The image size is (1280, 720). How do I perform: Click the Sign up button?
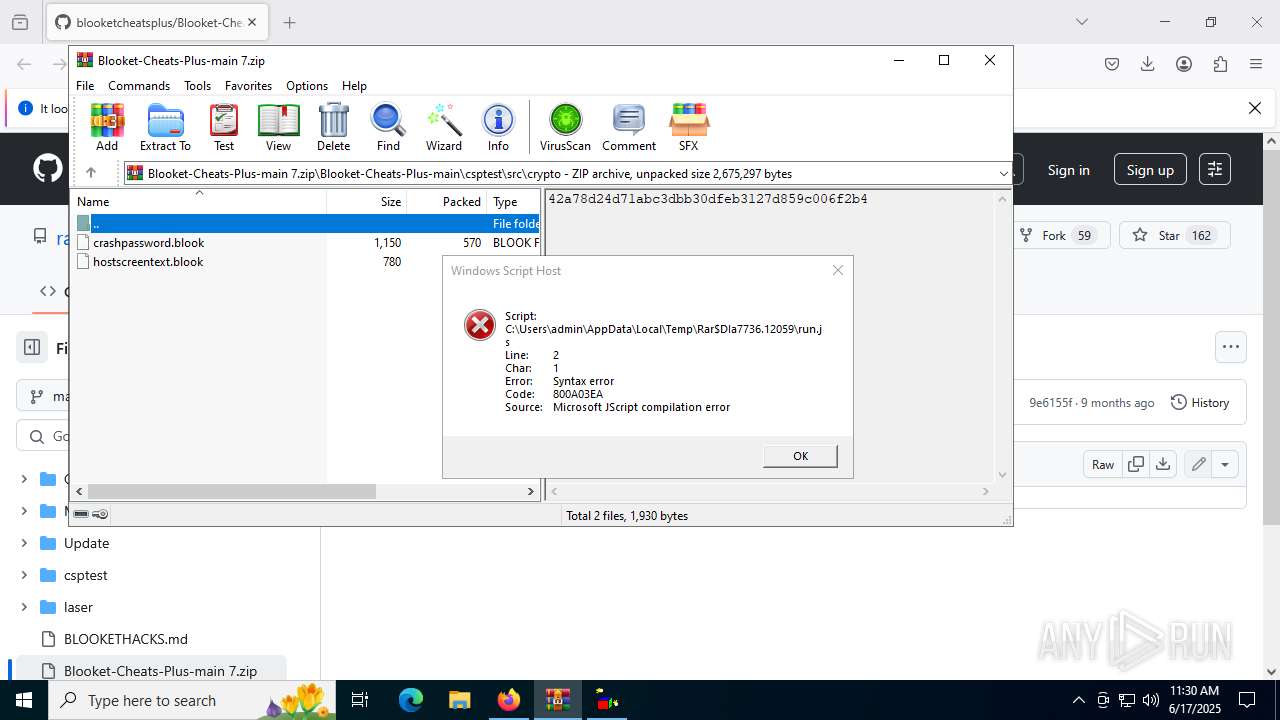1150,170
